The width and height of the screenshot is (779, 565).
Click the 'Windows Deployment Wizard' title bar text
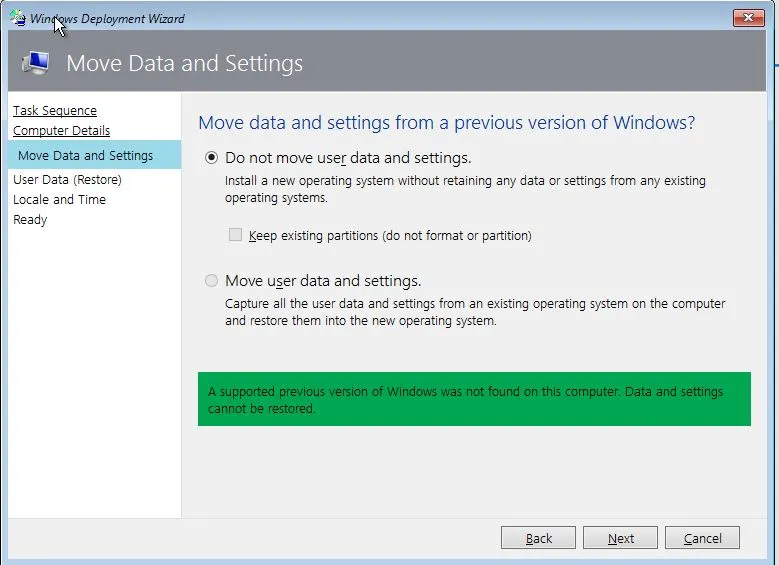[x=107, y=18]
